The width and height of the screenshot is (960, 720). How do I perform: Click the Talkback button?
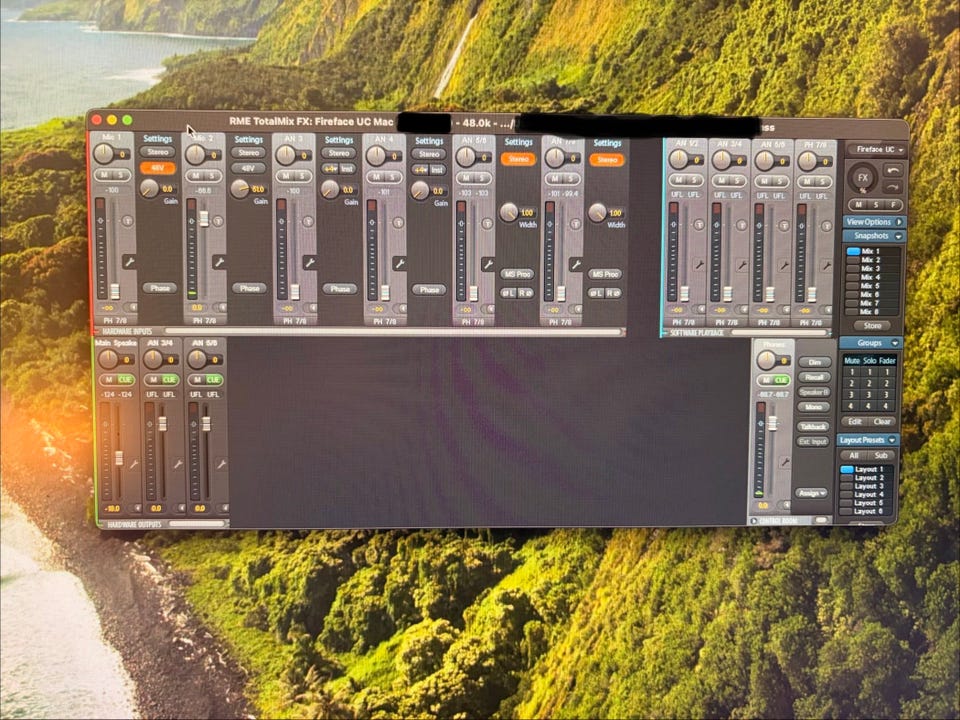pyautogui.click(x=813, y=426)
